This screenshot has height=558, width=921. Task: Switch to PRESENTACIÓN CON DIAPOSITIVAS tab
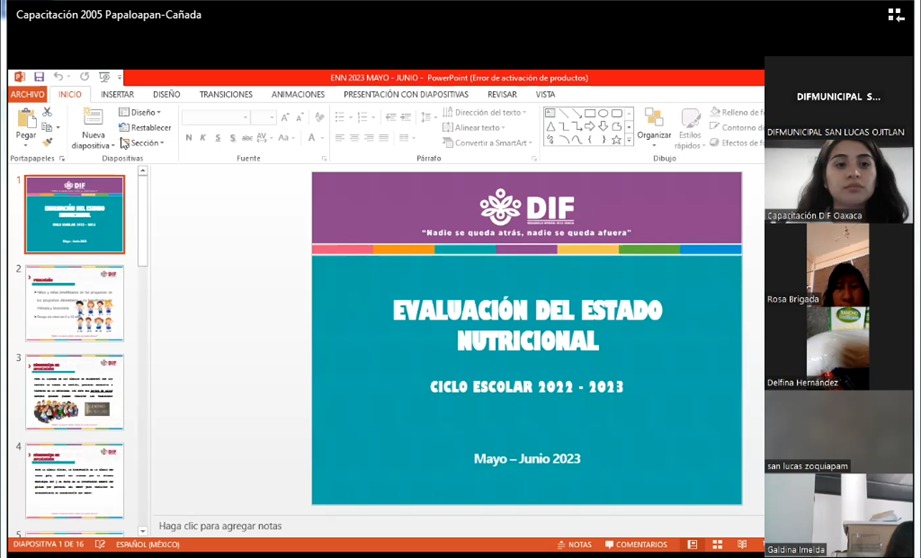[x=406, y=94]
